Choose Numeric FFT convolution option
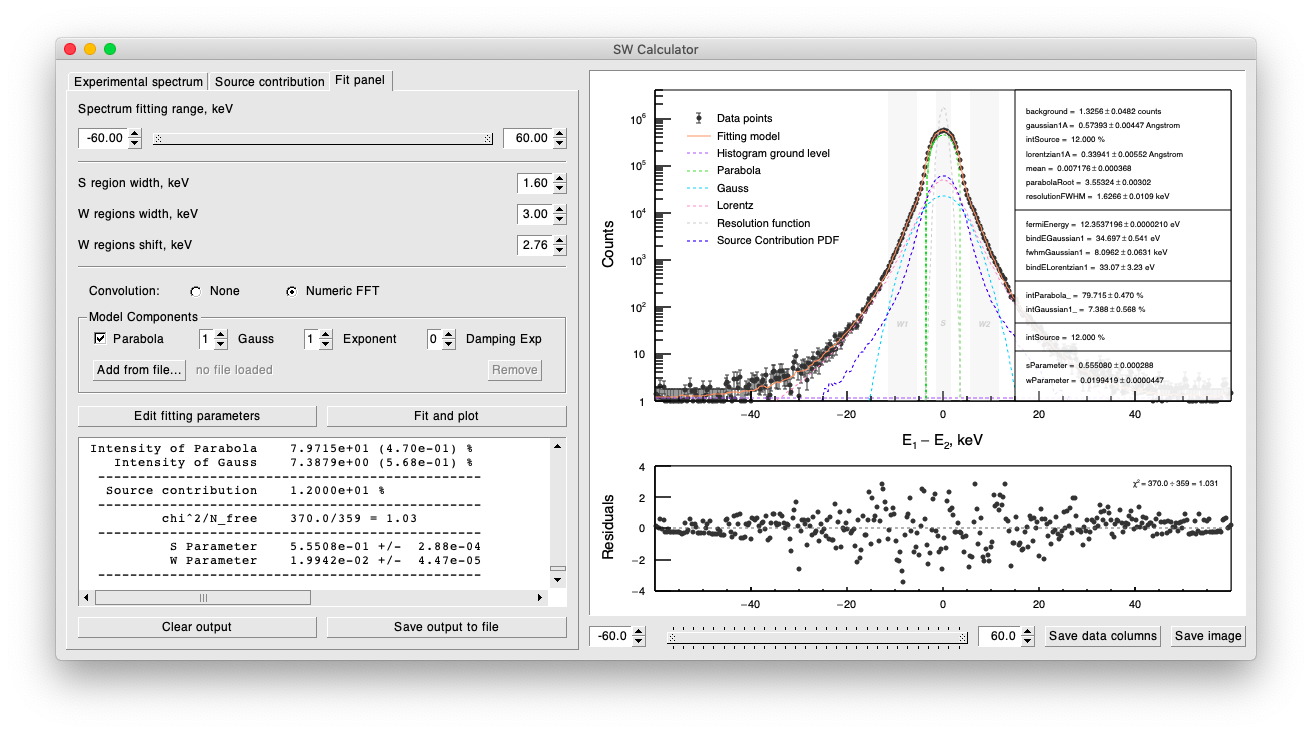 point(291,291)
